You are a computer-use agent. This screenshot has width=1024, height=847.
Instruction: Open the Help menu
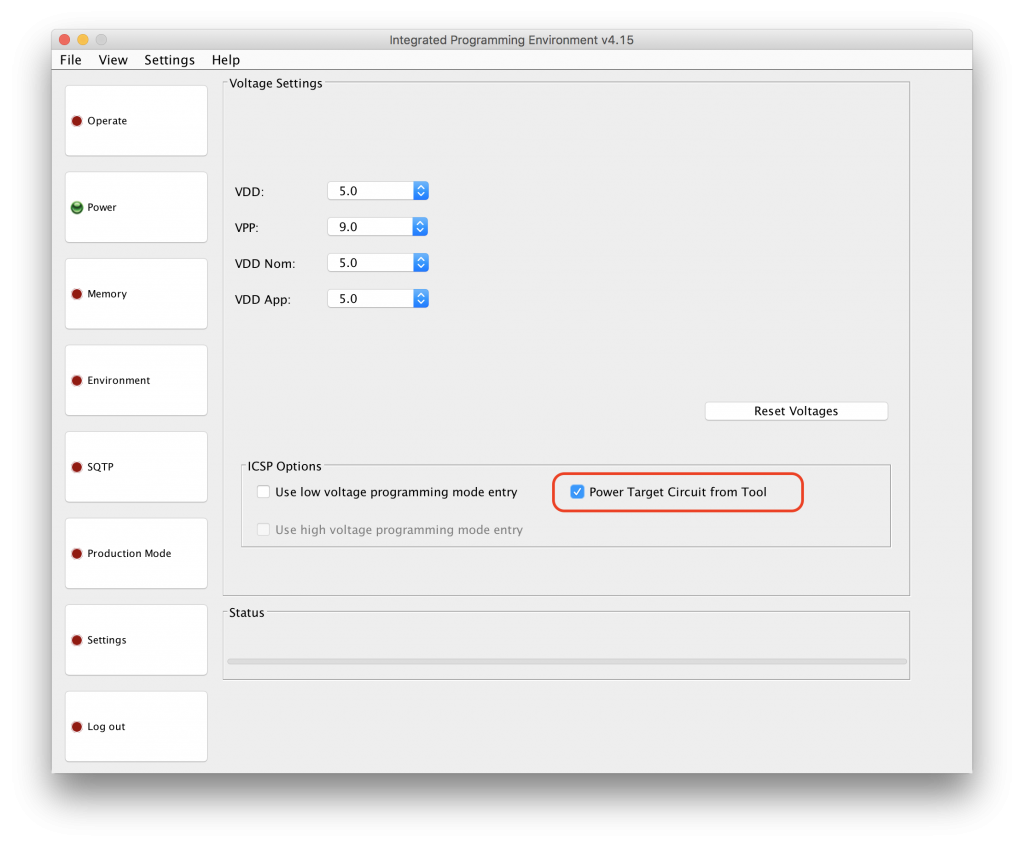point(226,60)
